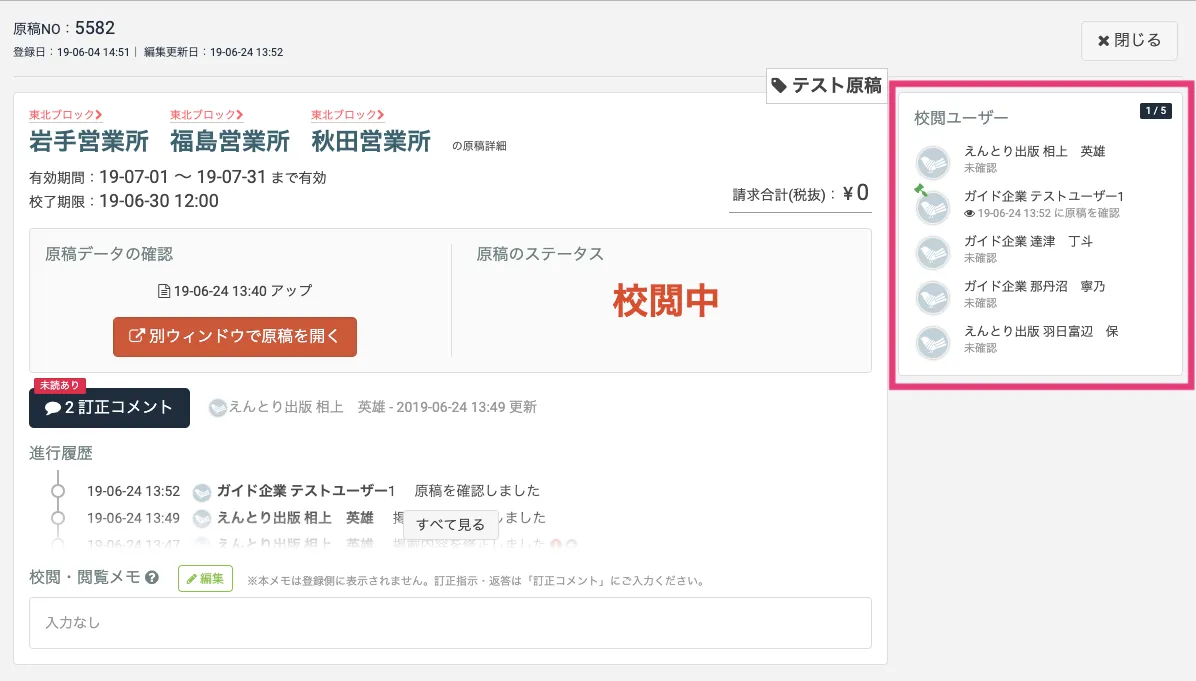
Task: Click the 1 / 5 reviewer count badge
Action: [1156, 111]
